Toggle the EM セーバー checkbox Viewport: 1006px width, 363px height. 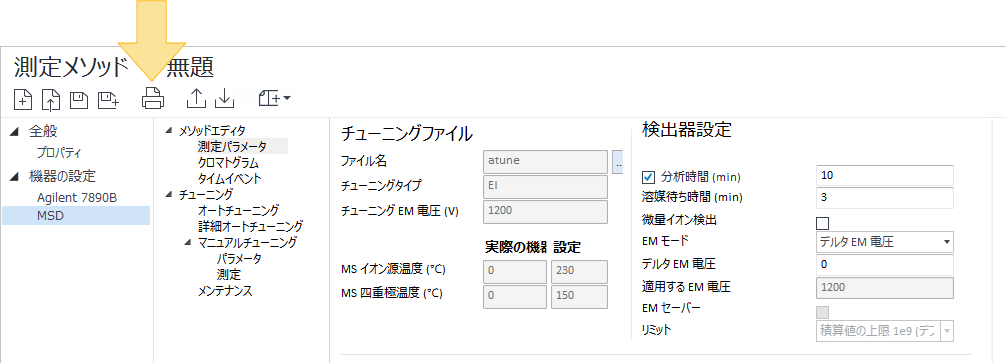[822, 312]
